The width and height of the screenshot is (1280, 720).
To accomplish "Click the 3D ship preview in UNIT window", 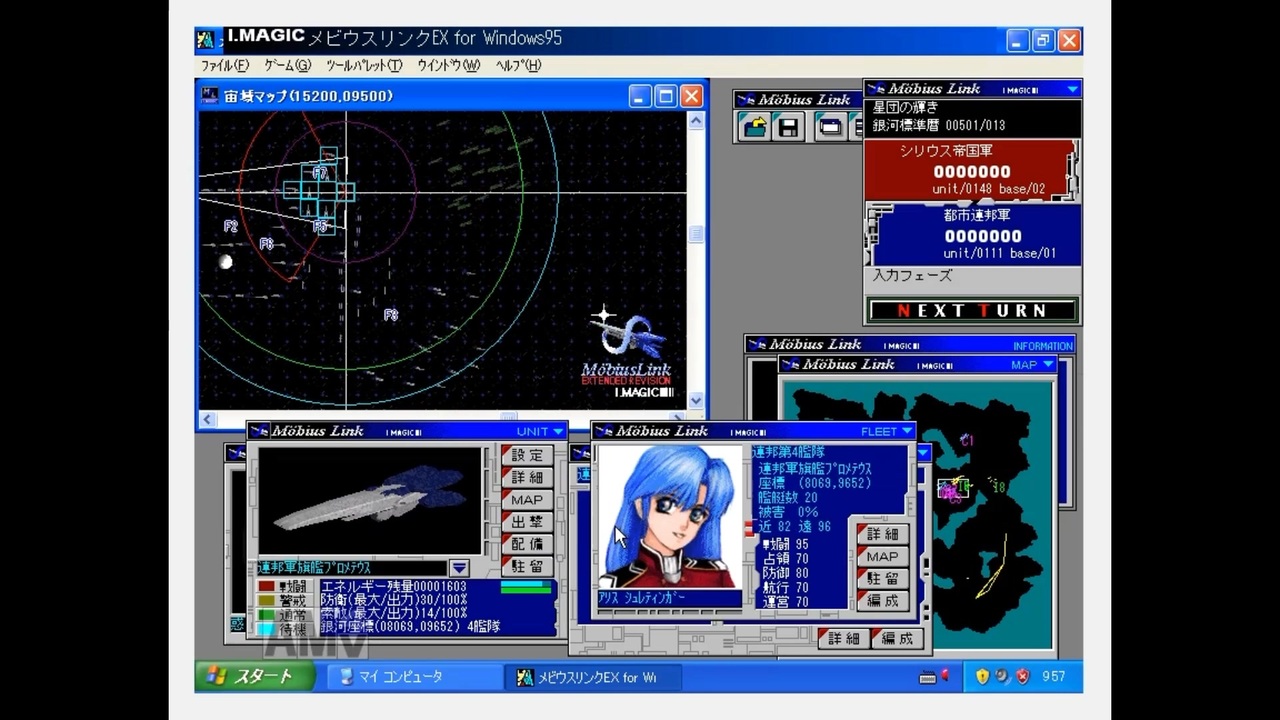I will (x=369, y=500).
